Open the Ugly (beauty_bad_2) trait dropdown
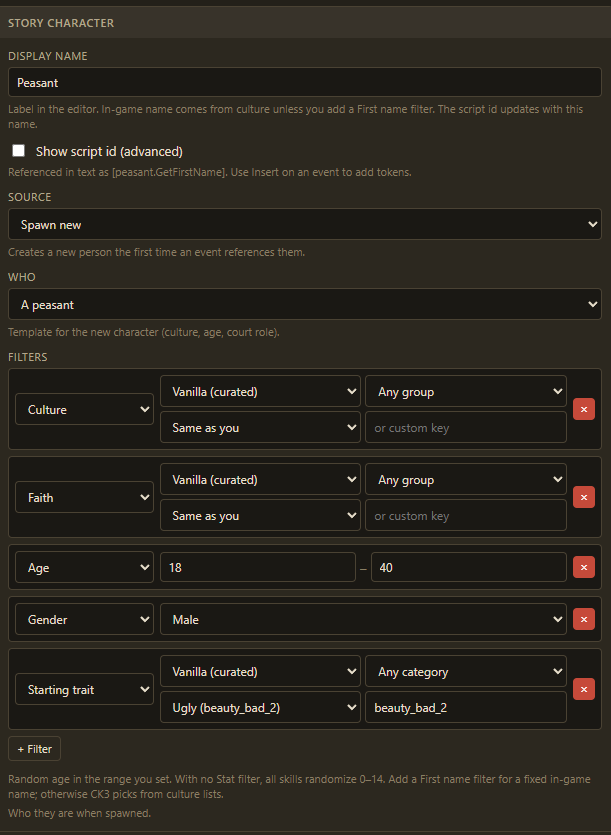Screen dimensions: 611x835 pos(260,707)
